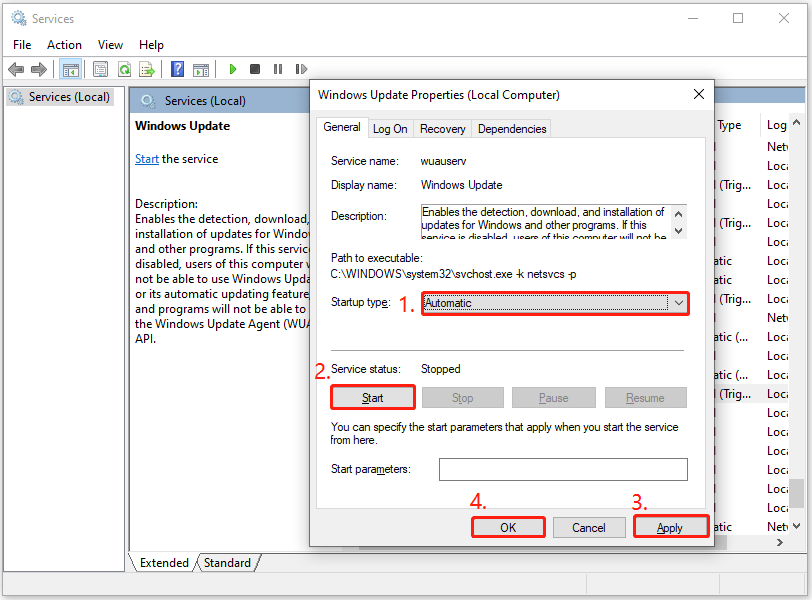Image resolution: width=812 pixels, height=600 pixels.
Task: Open the Dependencies tab
Action: tap(512, 129)
